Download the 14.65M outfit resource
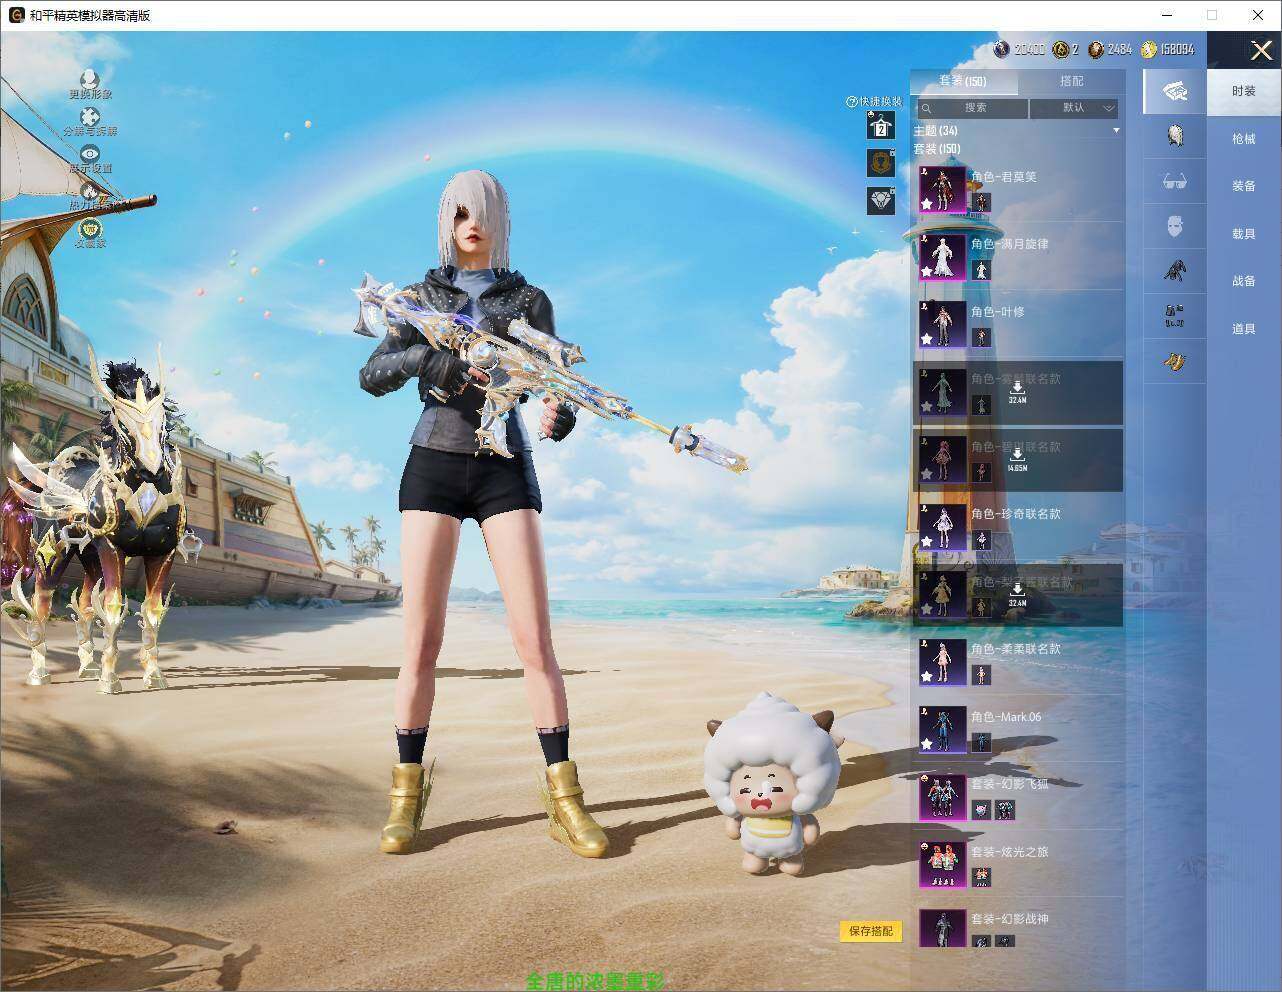1282x992 pixels. click(x=1017, y=457)
